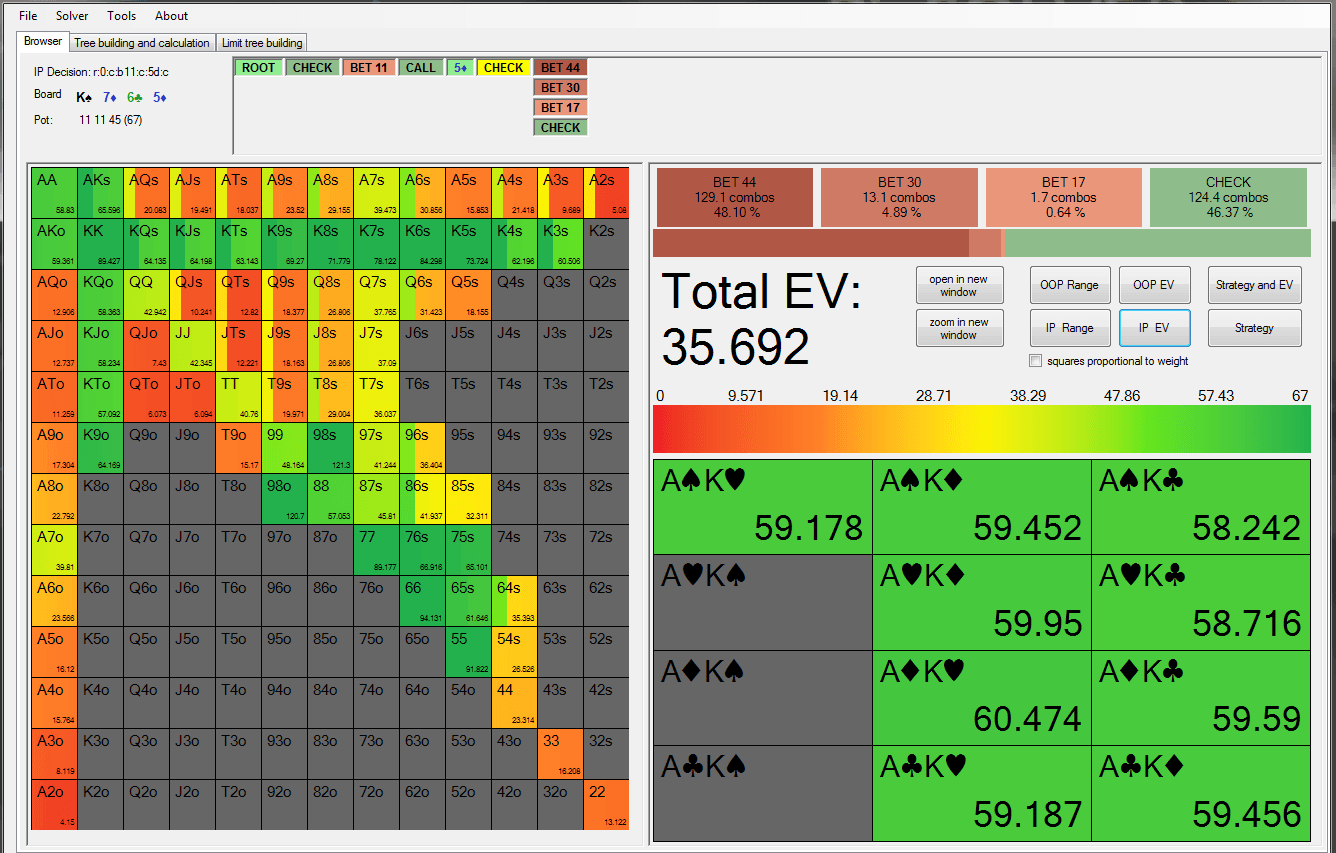Select the BET 44 node in tree path
The image size is (1336, 853).
coord(560,68)
